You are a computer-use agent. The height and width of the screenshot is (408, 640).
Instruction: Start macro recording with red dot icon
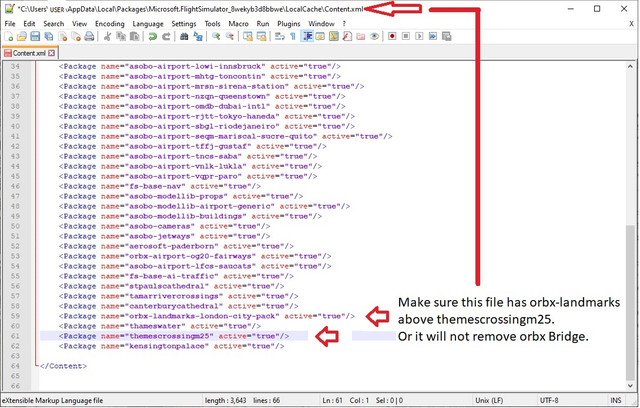392,37
